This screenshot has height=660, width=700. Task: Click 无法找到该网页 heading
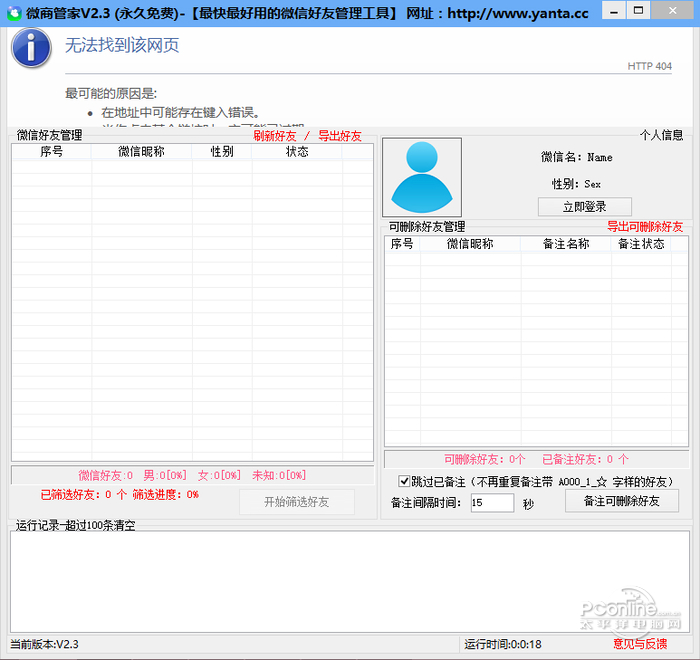(122, 45)
